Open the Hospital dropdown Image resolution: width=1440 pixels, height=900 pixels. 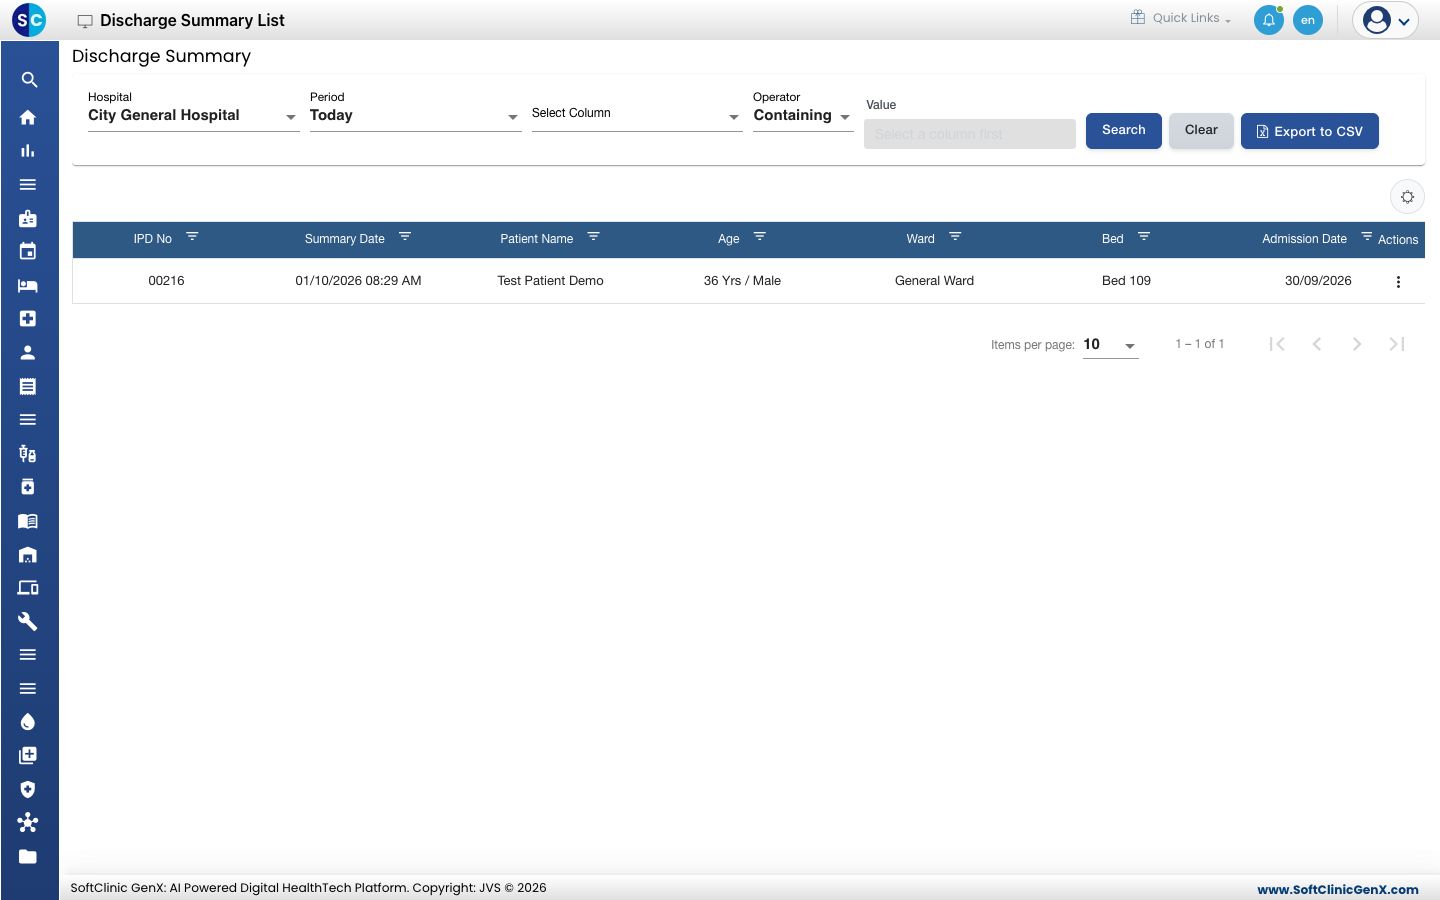[x=193, y=116]
